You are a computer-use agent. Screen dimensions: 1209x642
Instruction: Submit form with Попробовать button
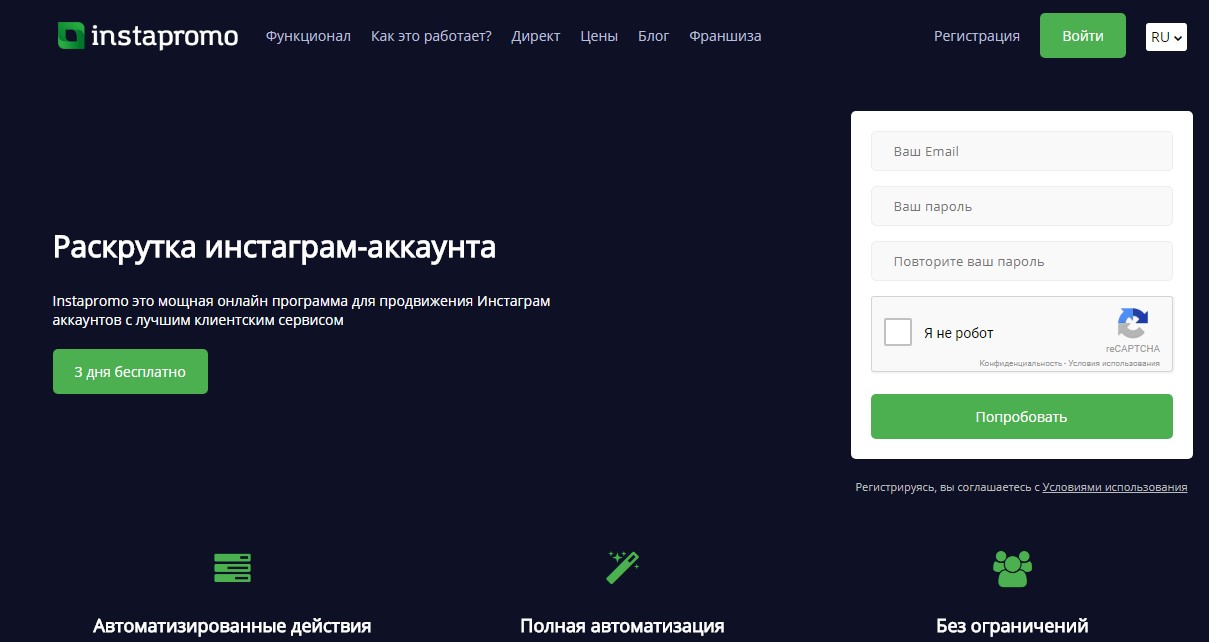tap(1021, 416)
